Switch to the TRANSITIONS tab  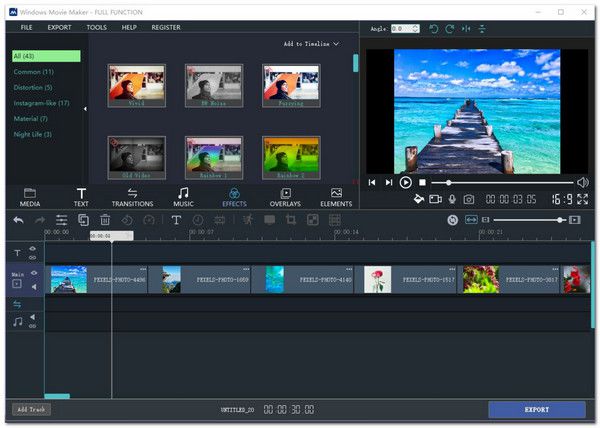click(132, 197)
